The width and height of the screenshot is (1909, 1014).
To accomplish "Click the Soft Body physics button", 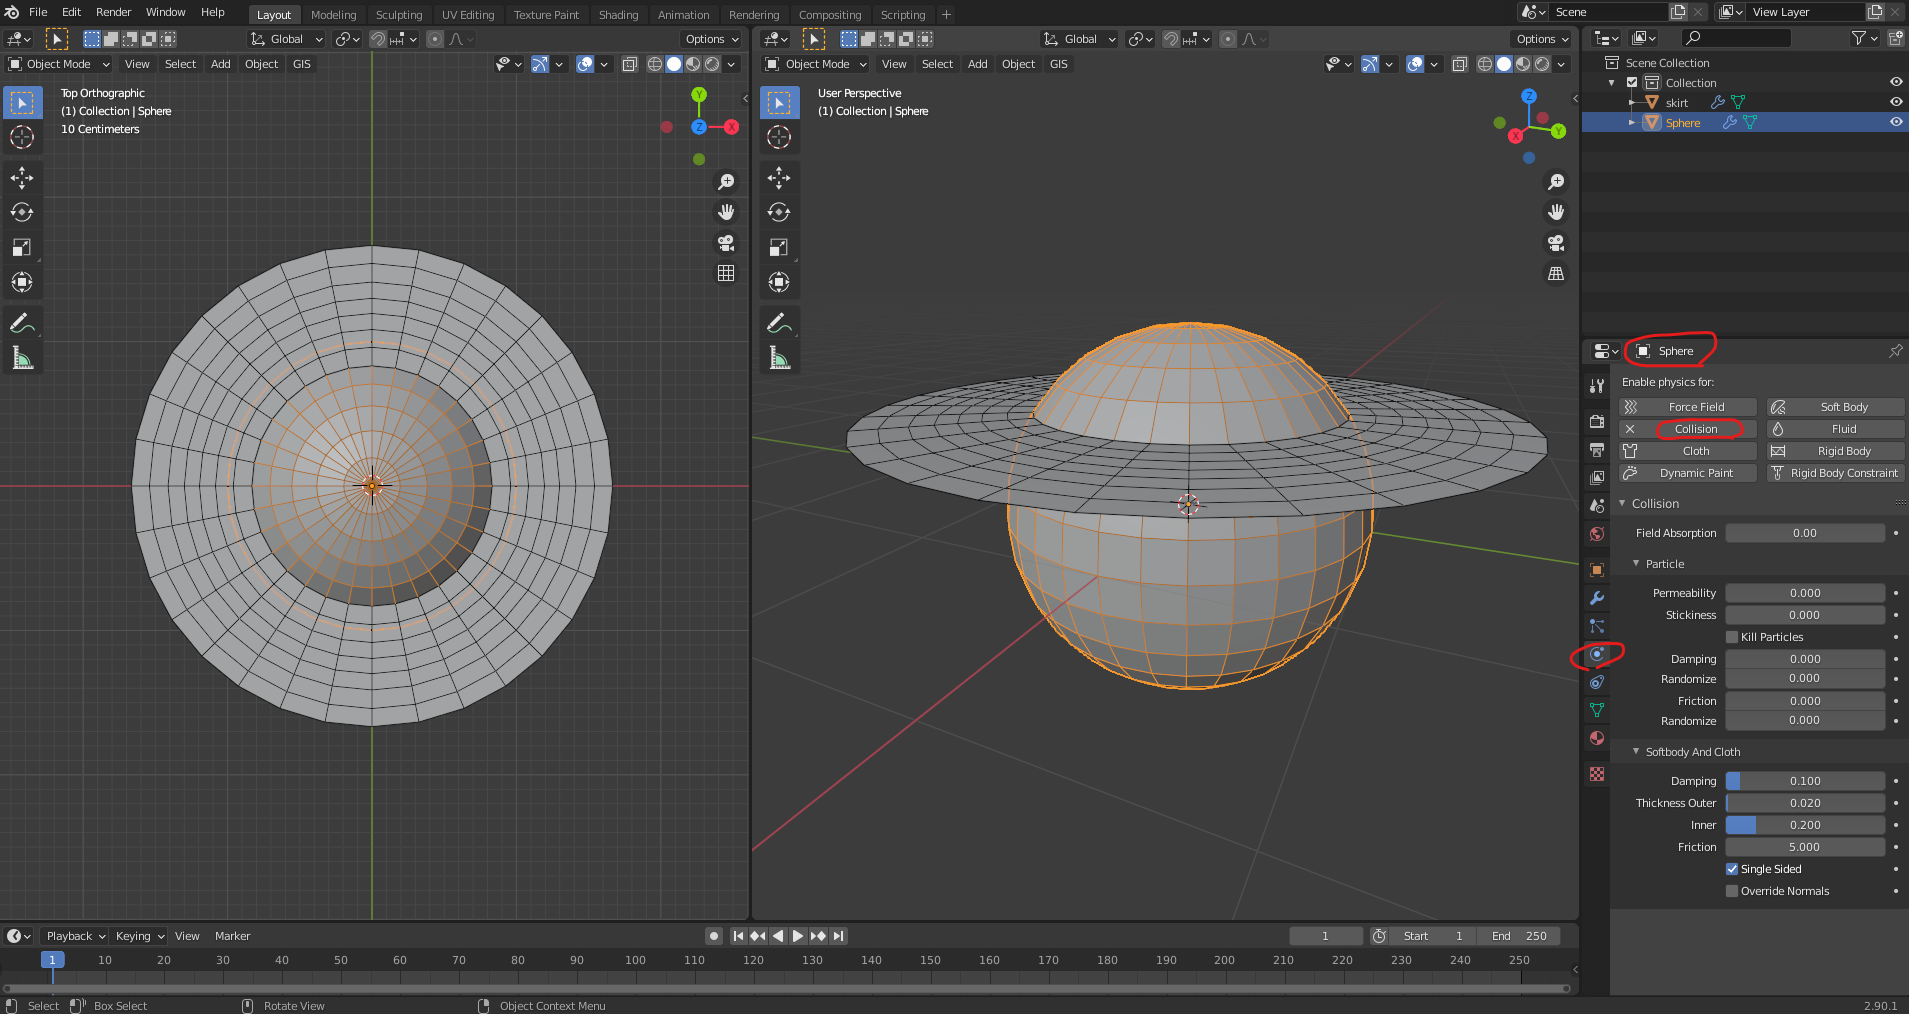I will pyautogui.click(x=1843, y=407).
